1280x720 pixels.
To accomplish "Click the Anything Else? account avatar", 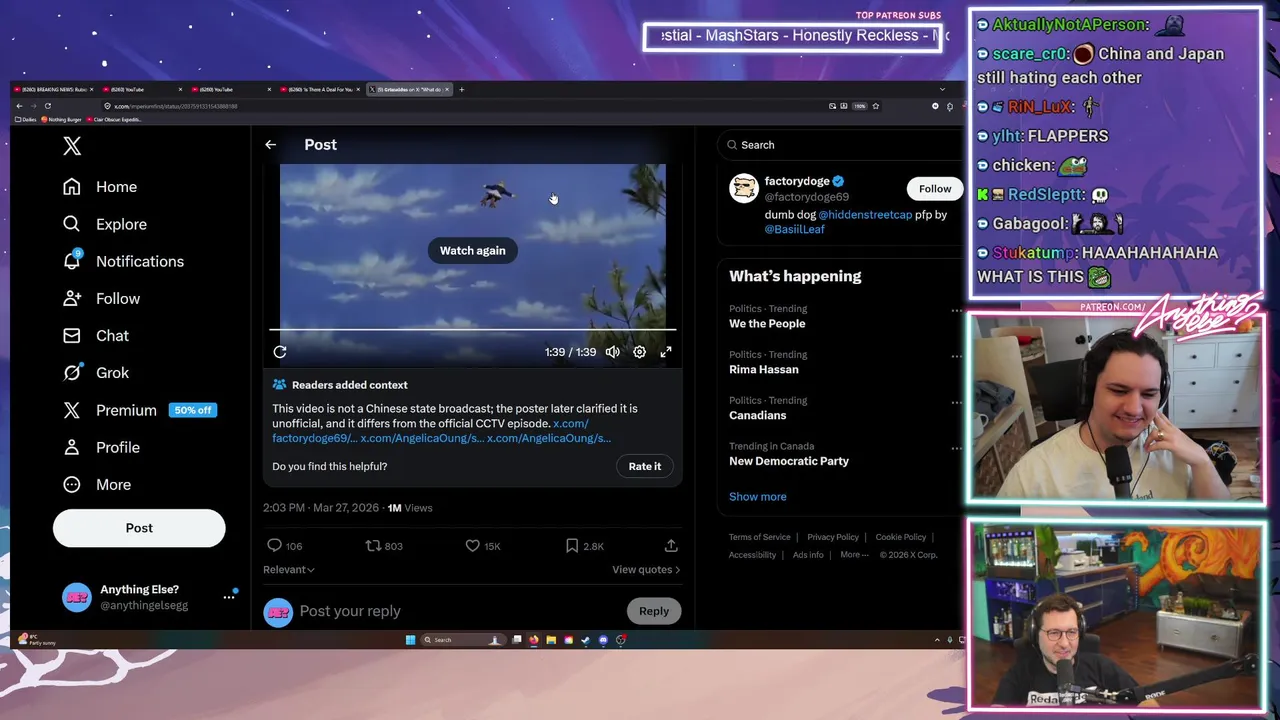I will click(76, 597).
